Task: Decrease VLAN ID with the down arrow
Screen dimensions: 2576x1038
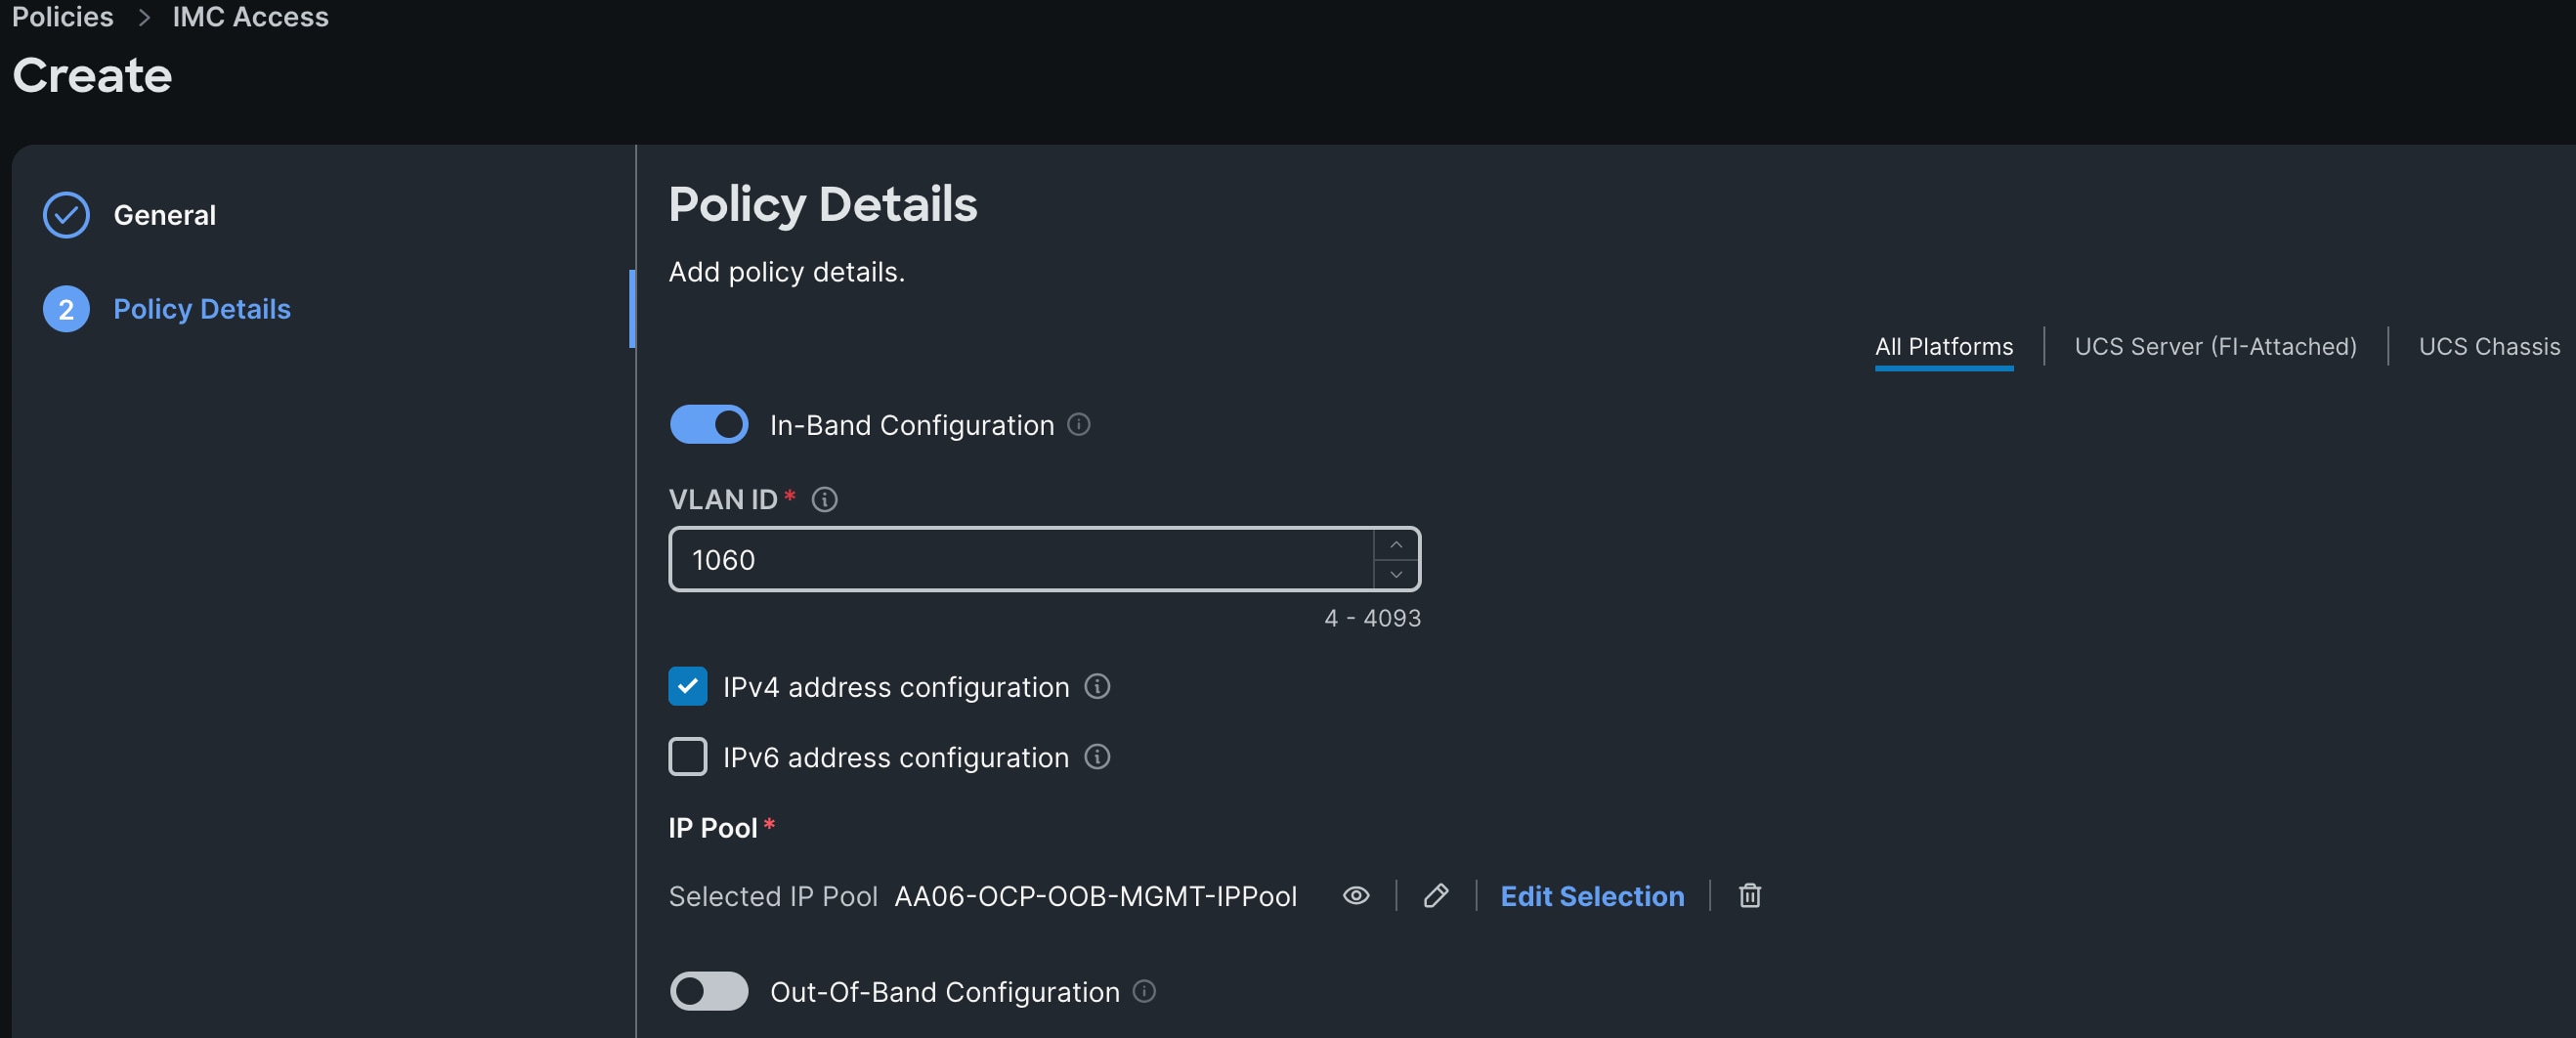Action: pyautogui.click(x=1396, y=574)
